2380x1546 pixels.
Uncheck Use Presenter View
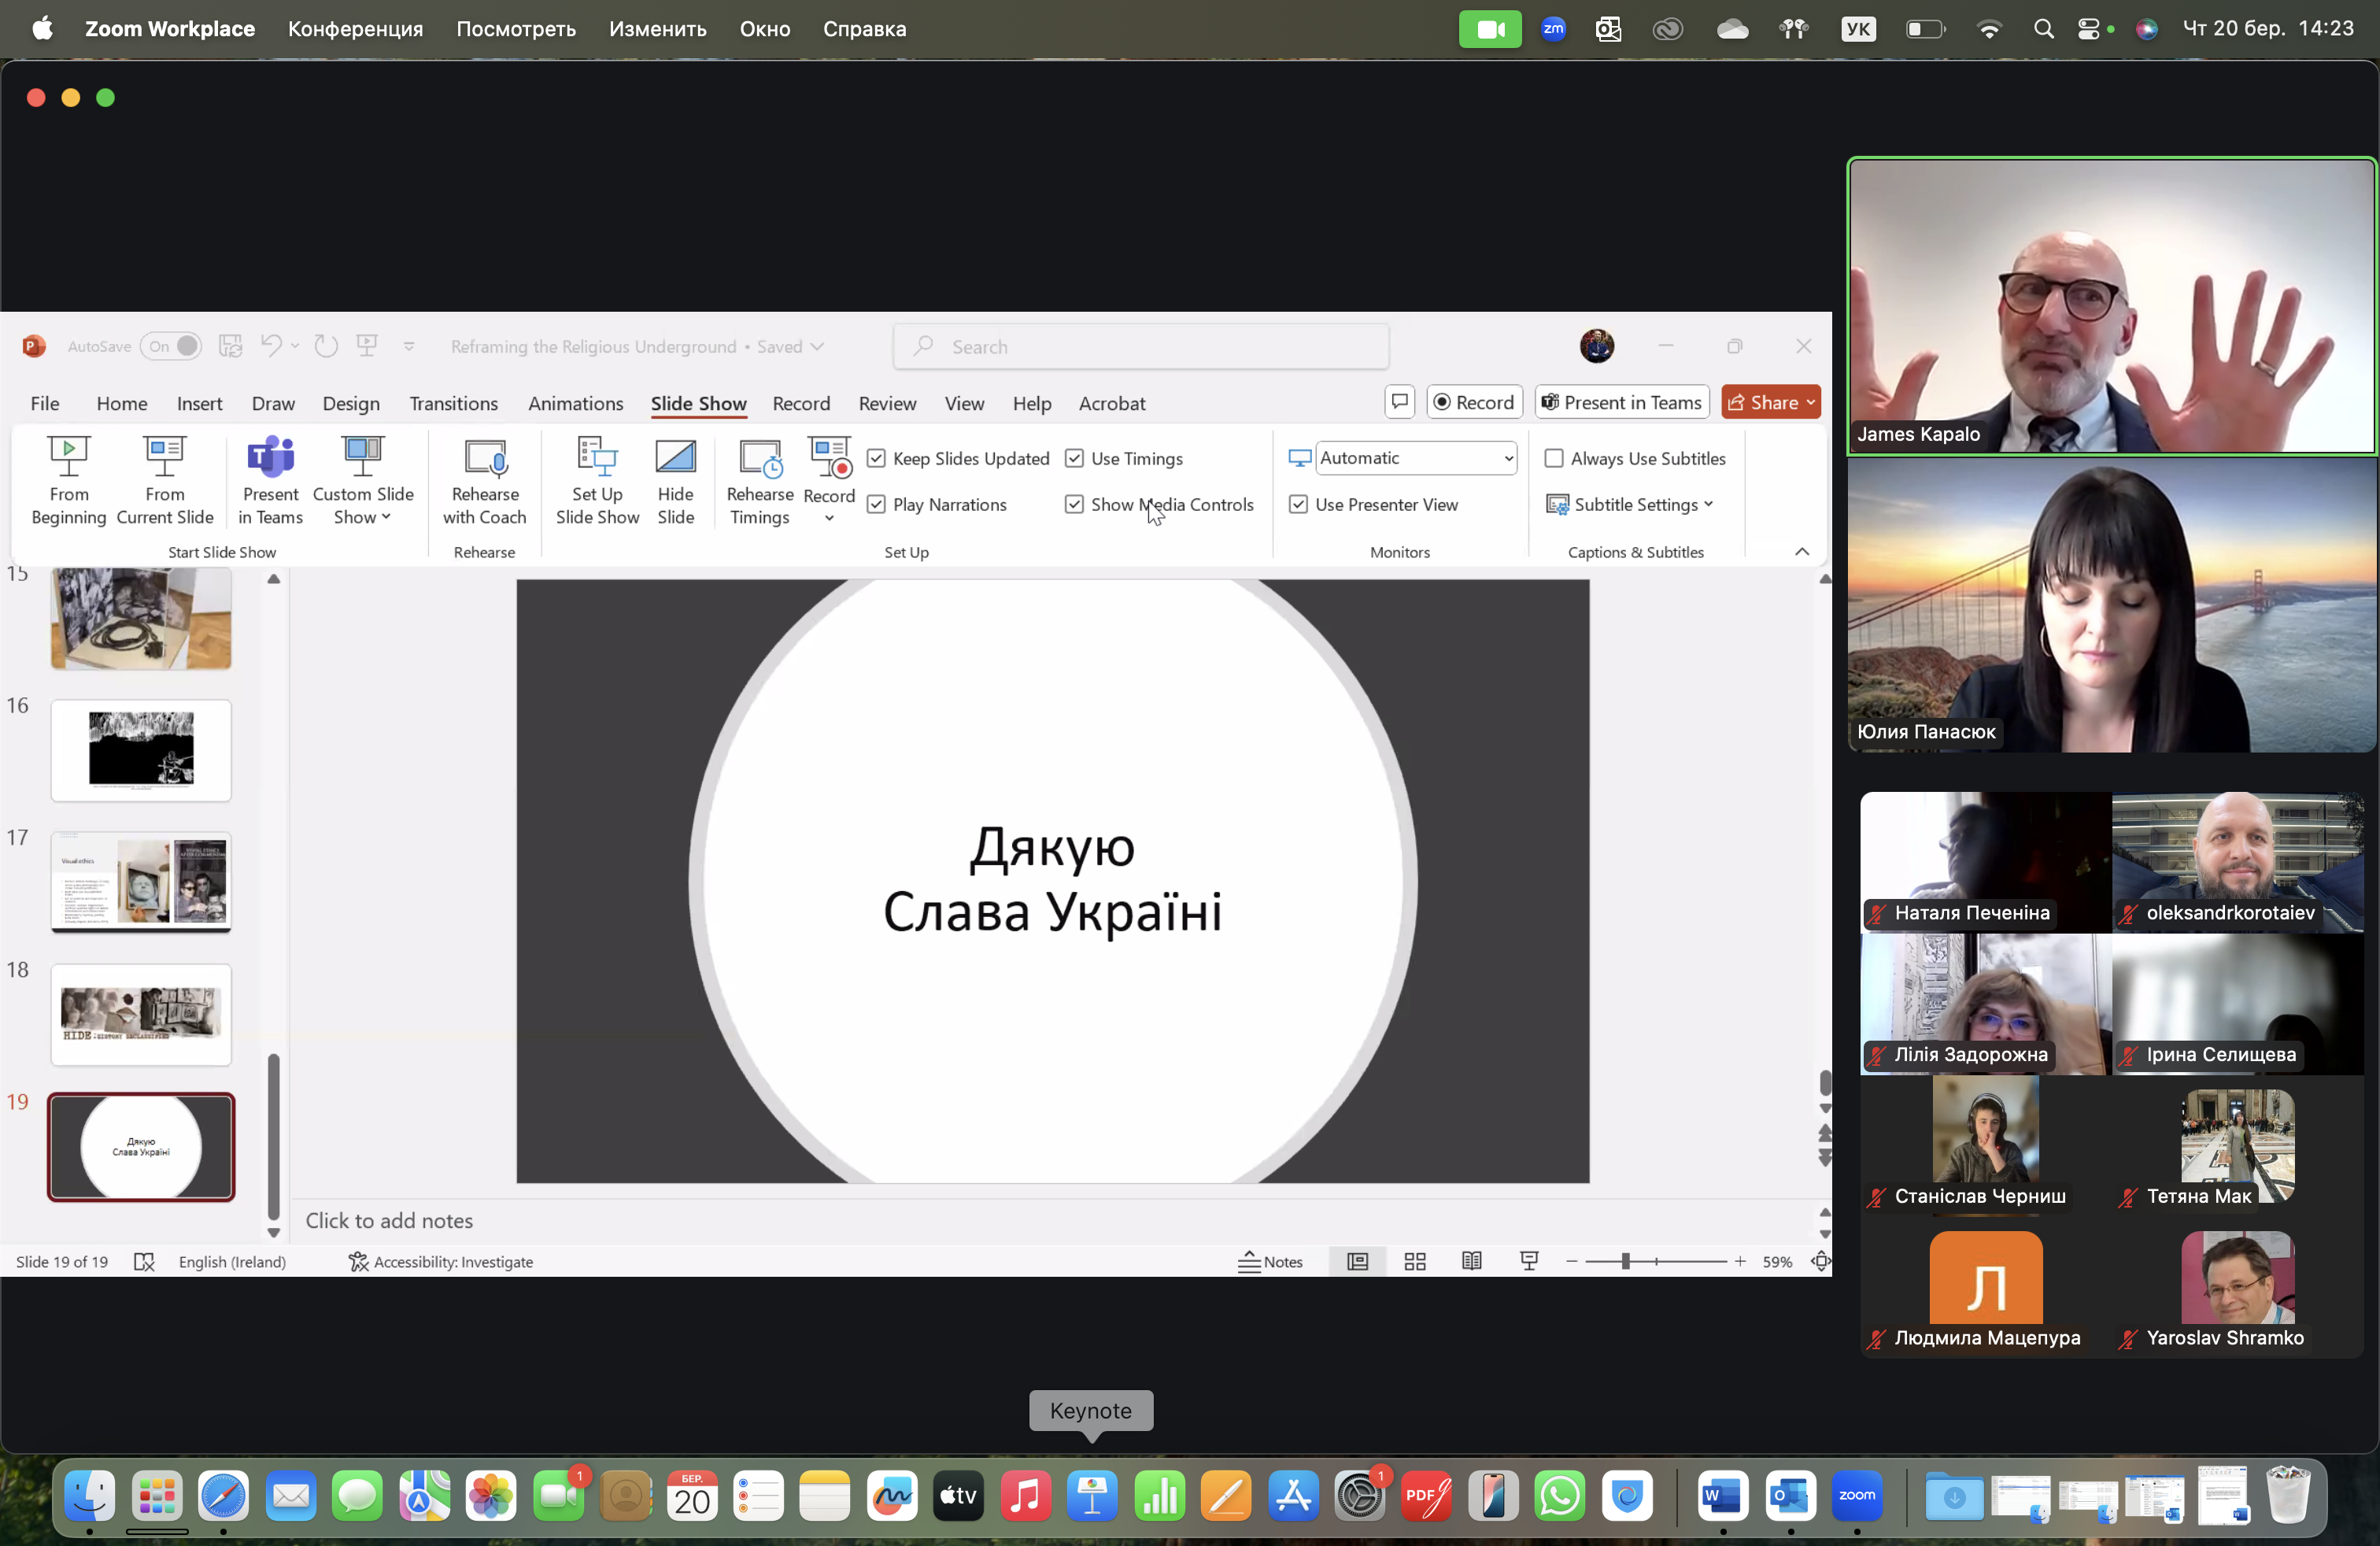1298,504
